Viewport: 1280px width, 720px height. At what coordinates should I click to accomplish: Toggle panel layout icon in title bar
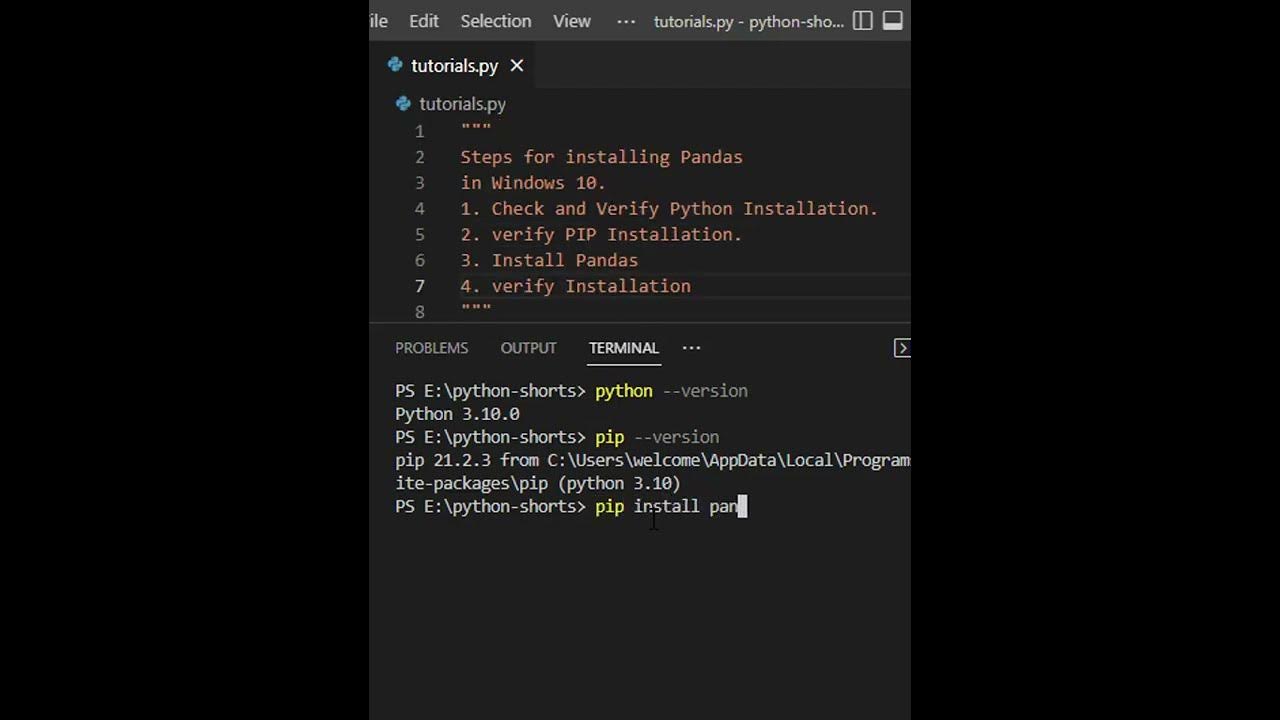click(x=893, y=21)
